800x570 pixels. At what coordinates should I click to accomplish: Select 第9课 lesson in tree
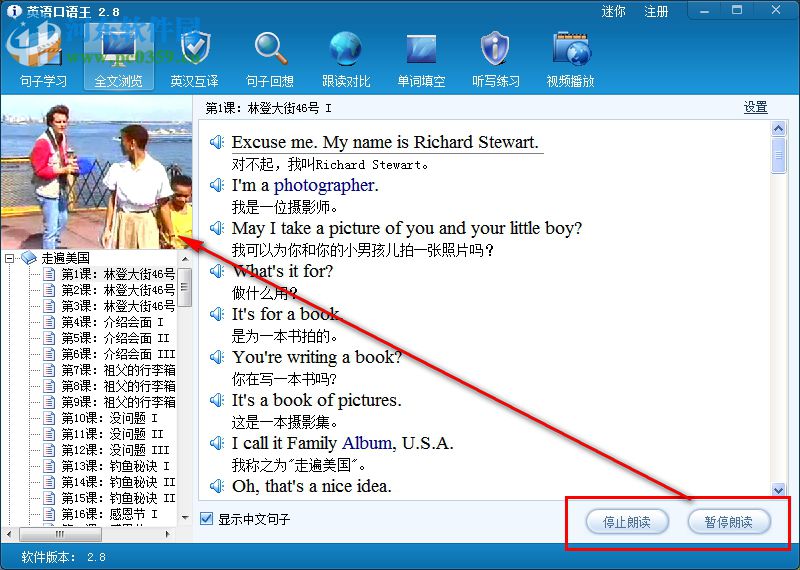(x=118, y=402)
